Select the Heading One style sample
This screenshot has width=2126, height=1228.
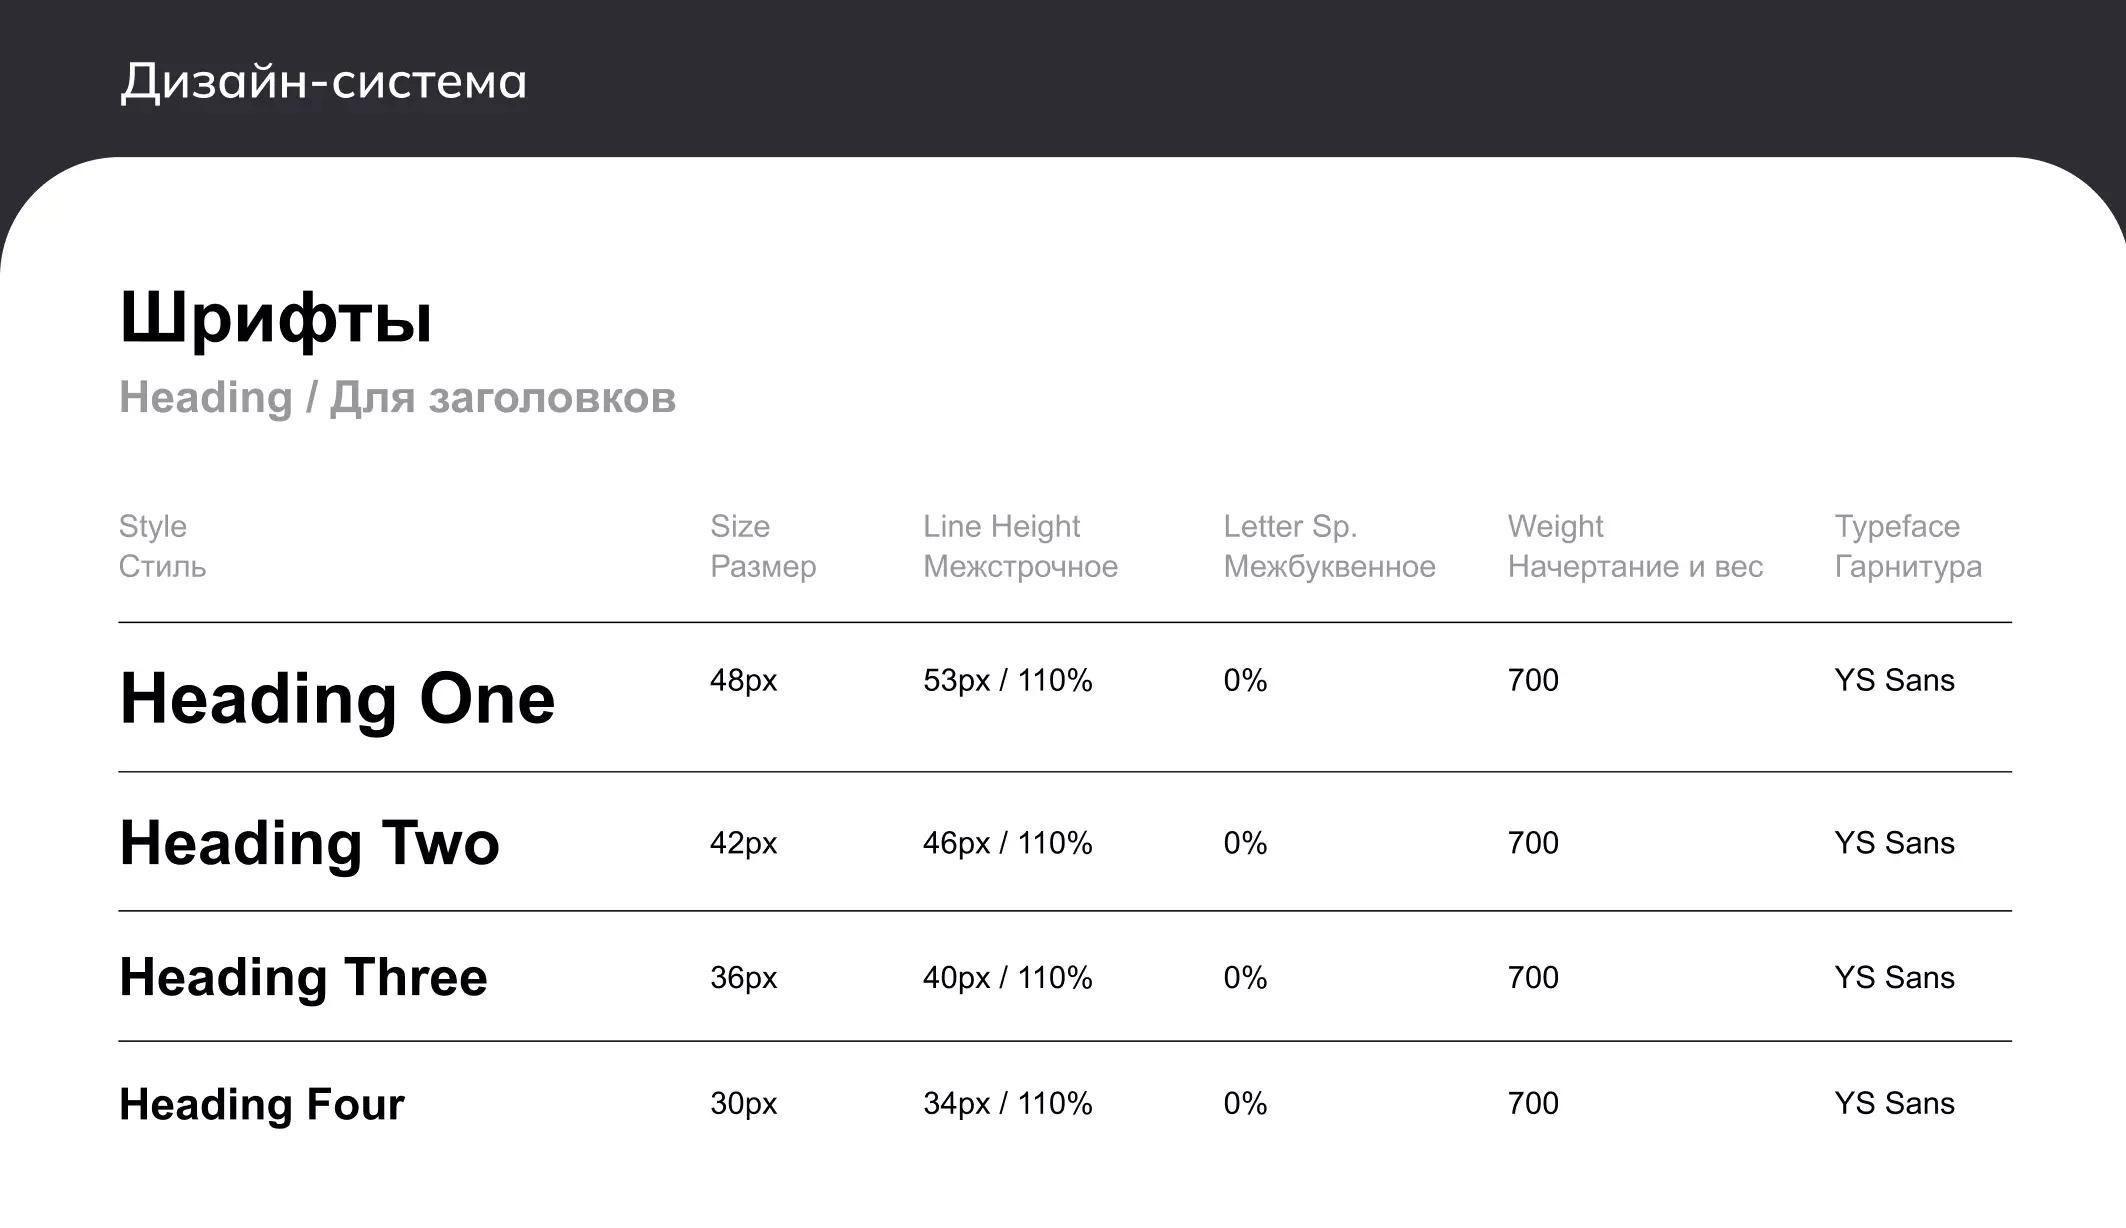tap(337, 698)
